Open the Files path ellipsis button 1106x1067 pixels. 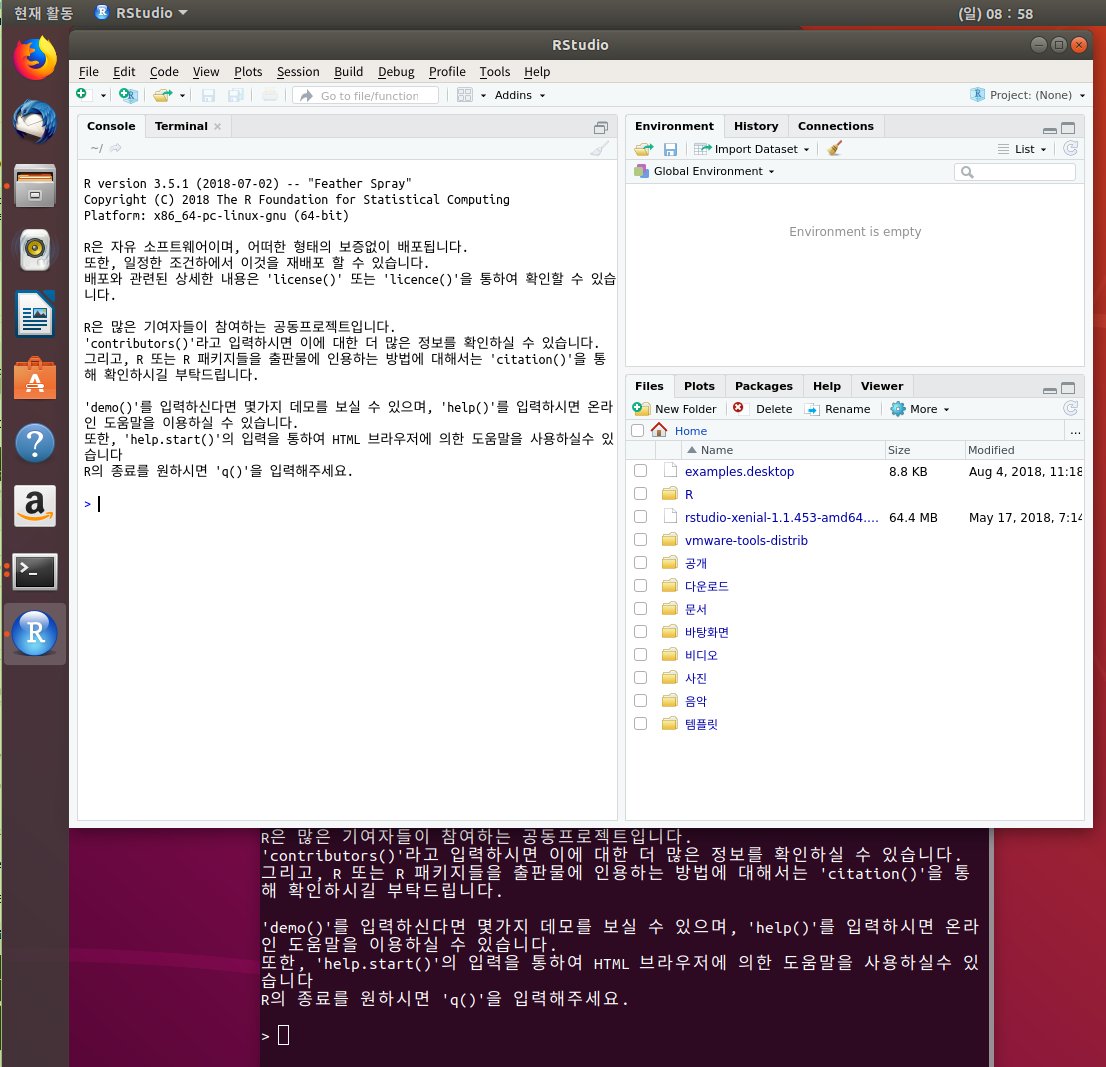click(x=1075, y=431)
